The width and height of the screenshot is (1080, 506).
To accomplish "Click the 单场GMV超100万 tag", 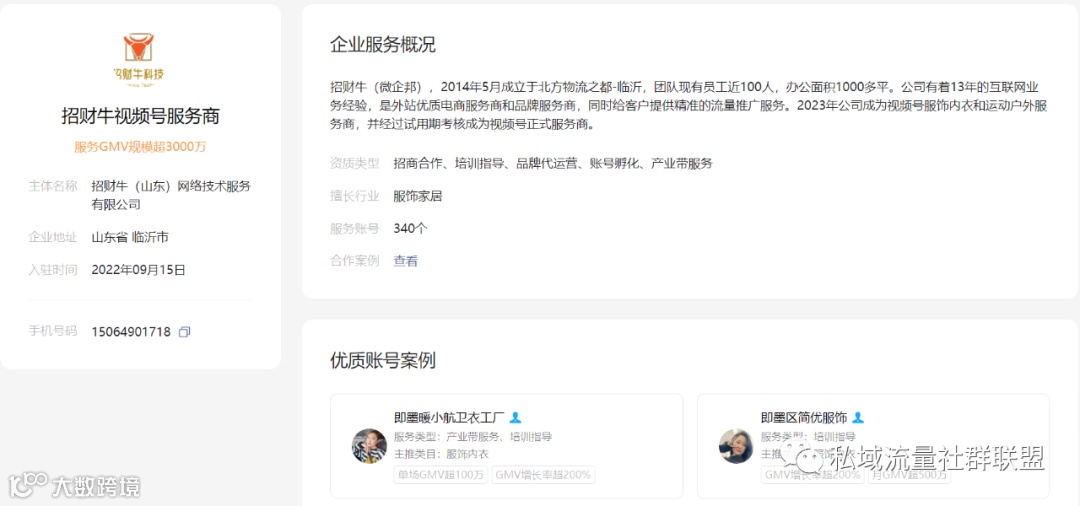I will point(441,474).
